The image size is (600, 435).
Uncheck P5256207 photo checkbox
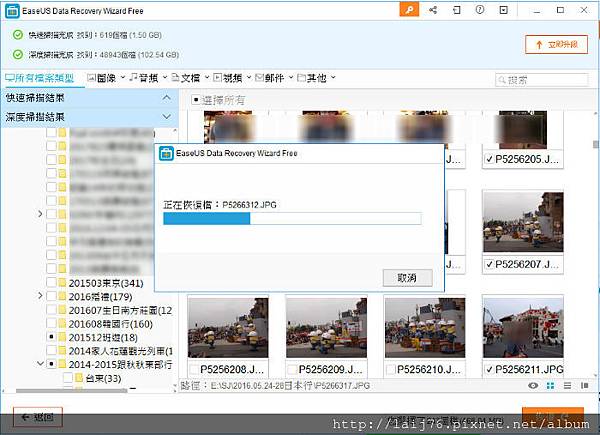tap(489, 264)
